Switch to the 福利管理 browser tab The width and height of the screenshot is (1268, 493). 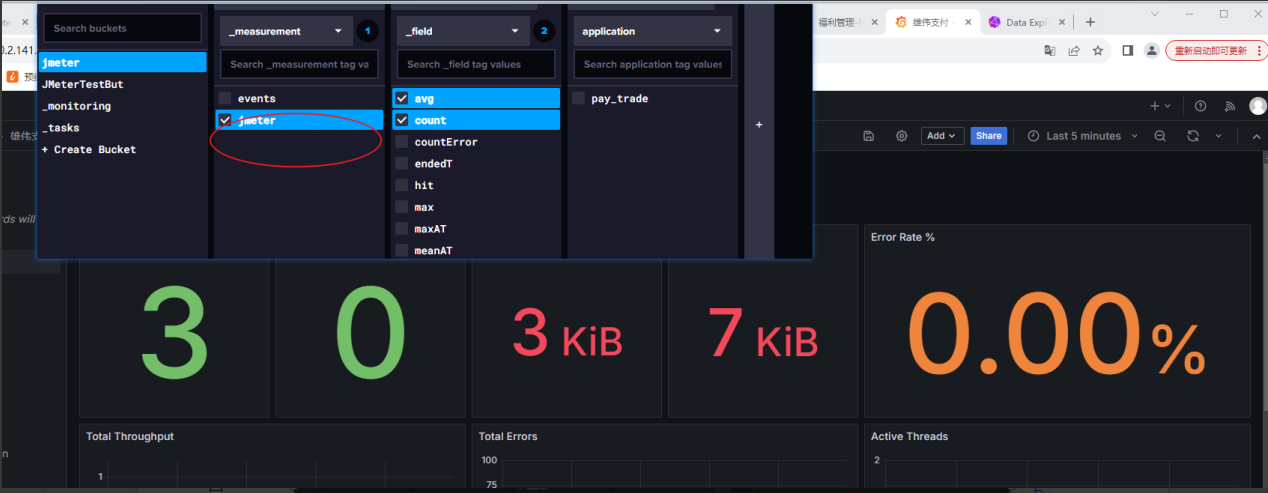(x=847, y=22)
